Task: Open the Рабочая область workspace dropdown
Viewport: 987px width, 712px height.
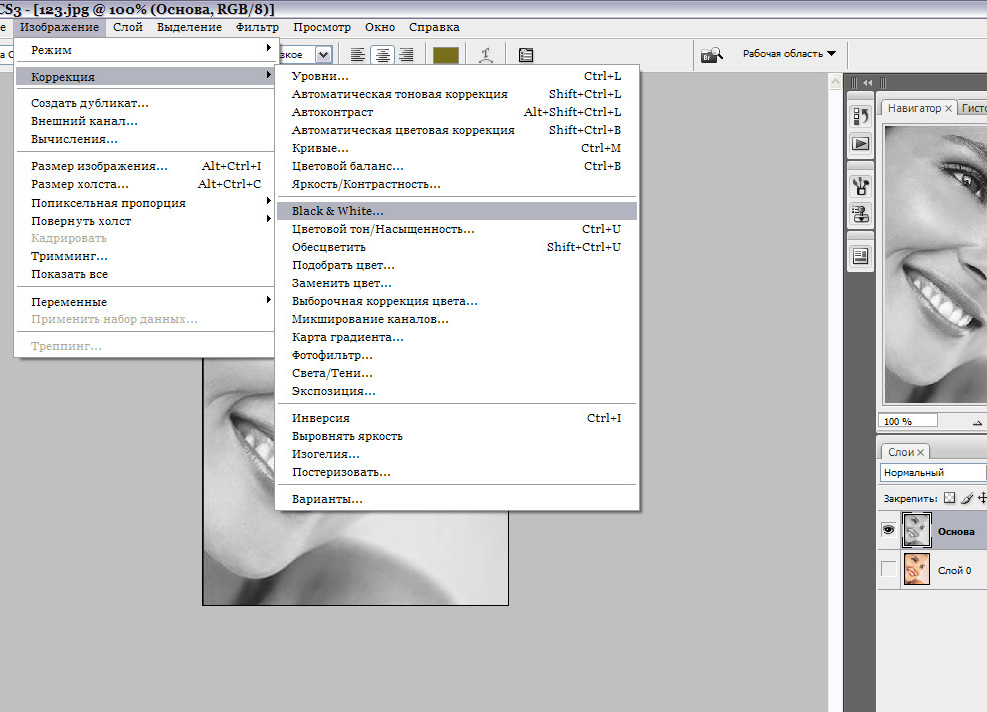Action: pyautogui.click(x=789, y=54)
